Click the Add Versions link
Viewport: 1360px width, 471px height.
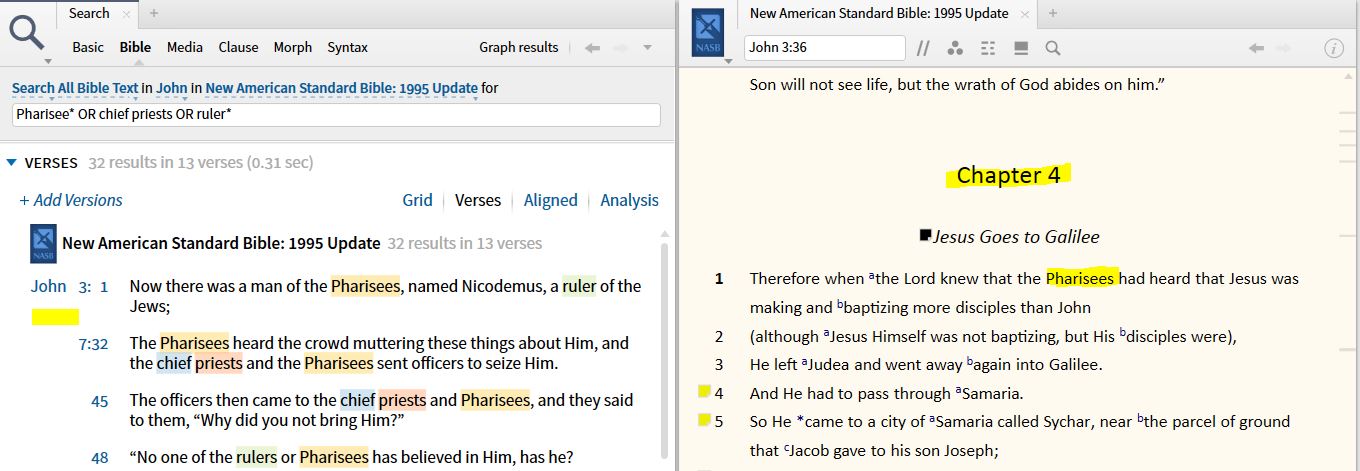70,200
